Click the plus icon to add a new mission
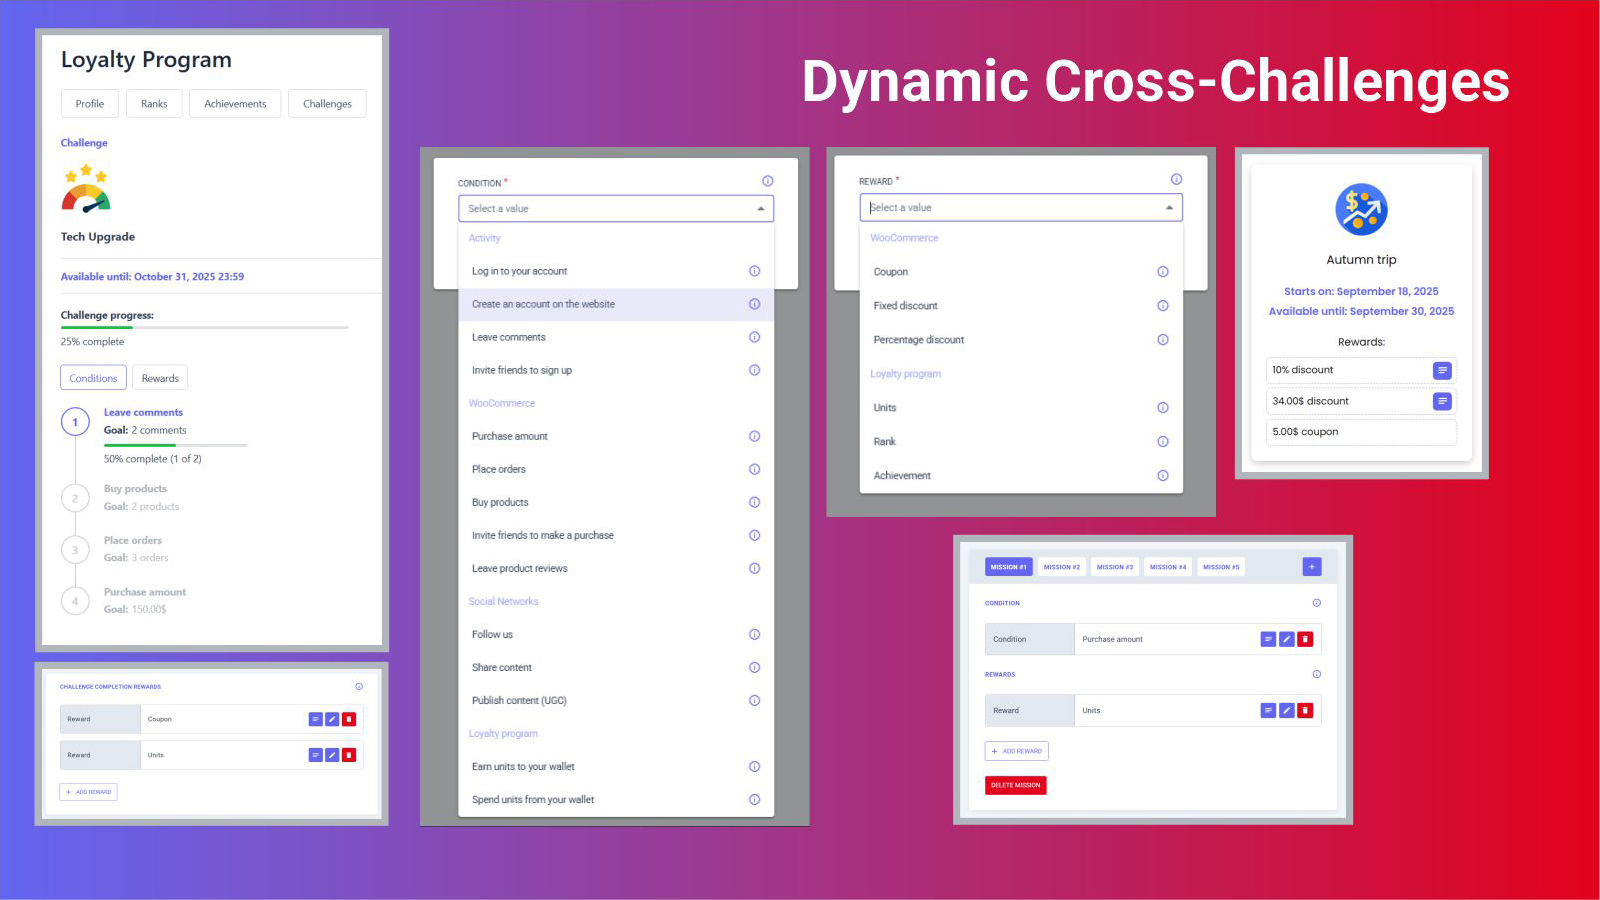Image resolution: width=1600 pixels, height=900 pixels. (1311, 566)
